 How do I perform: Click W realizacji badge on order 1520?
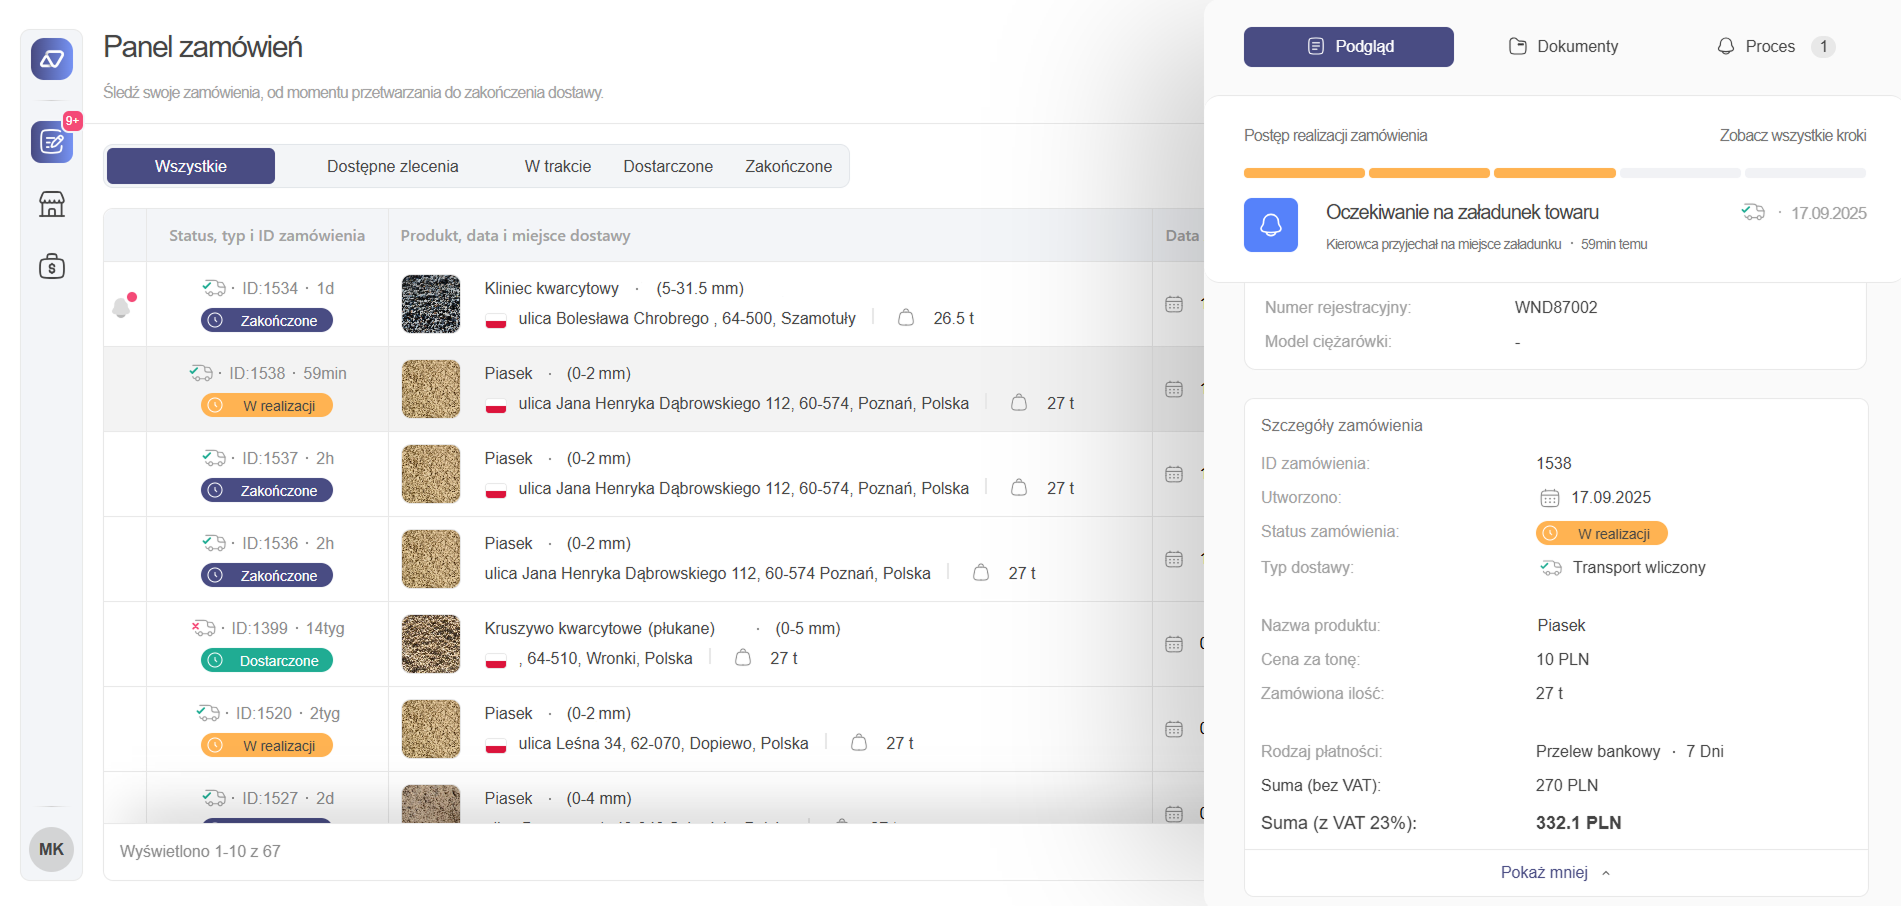click(267, 746)
